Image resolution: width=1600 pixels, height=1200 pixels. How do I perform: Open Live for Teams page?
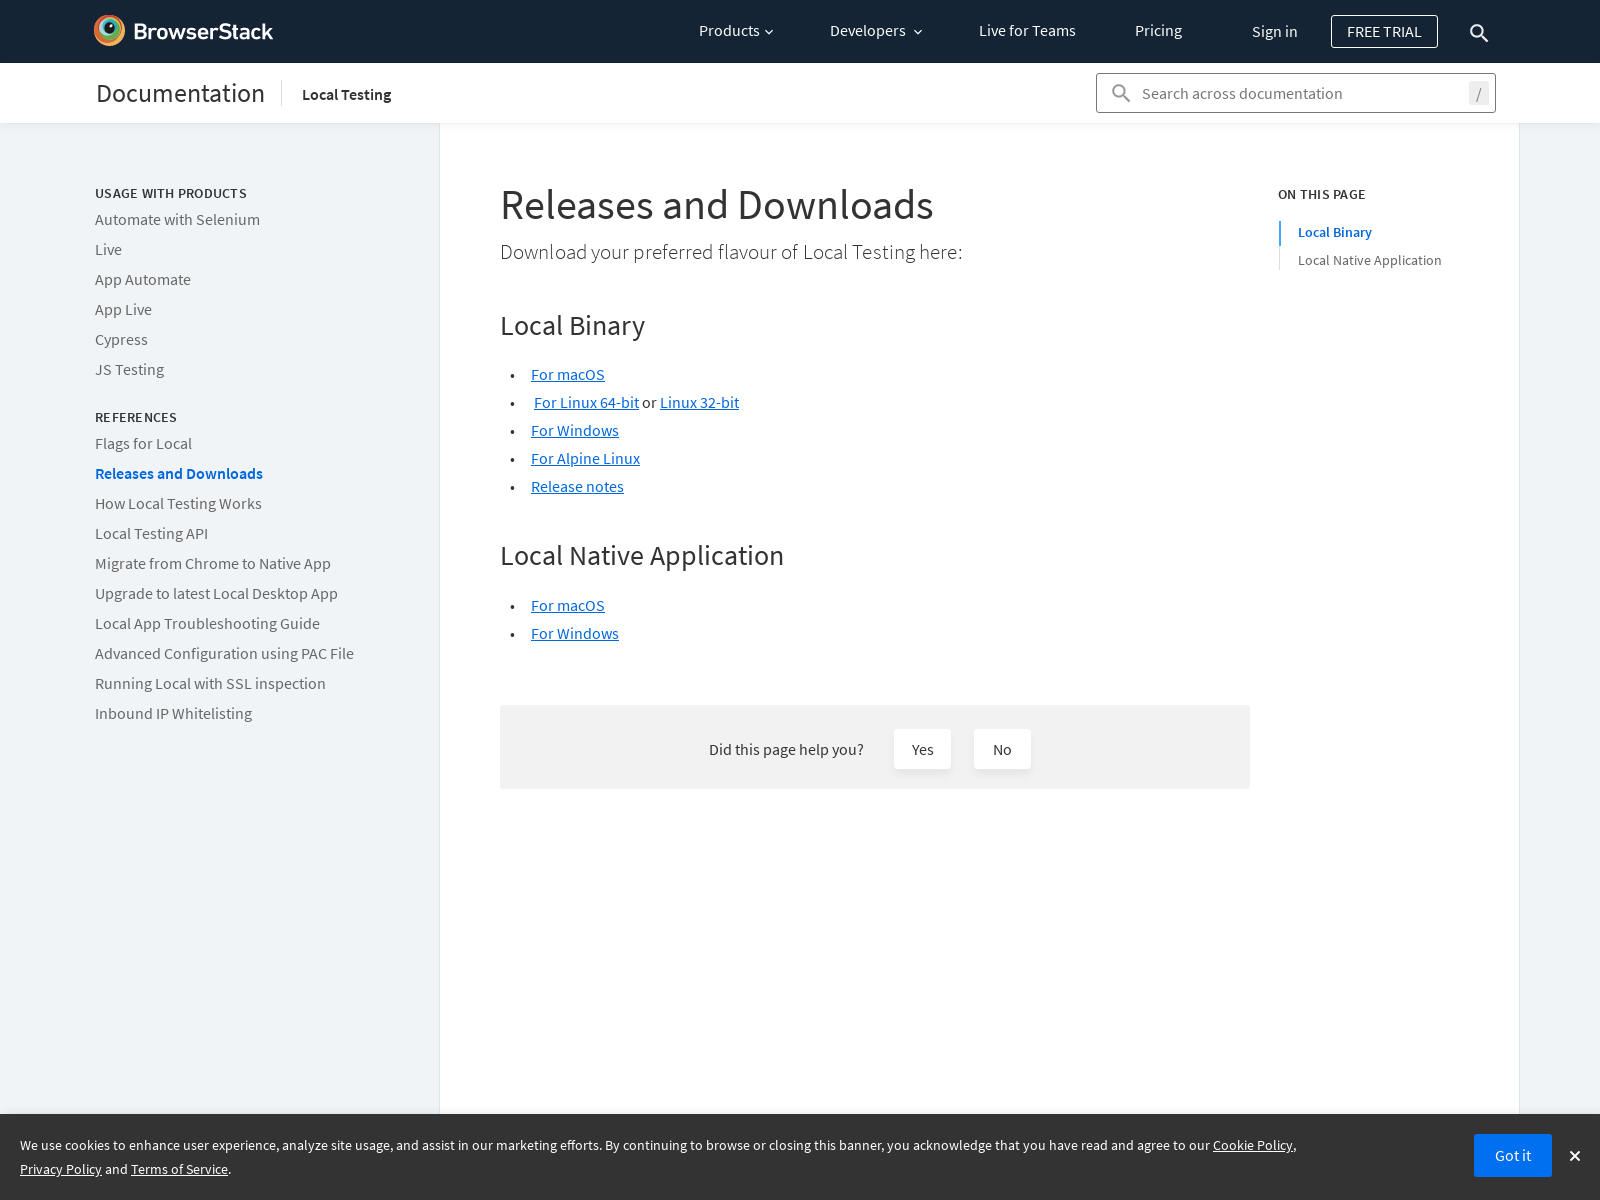[1027, 31]
